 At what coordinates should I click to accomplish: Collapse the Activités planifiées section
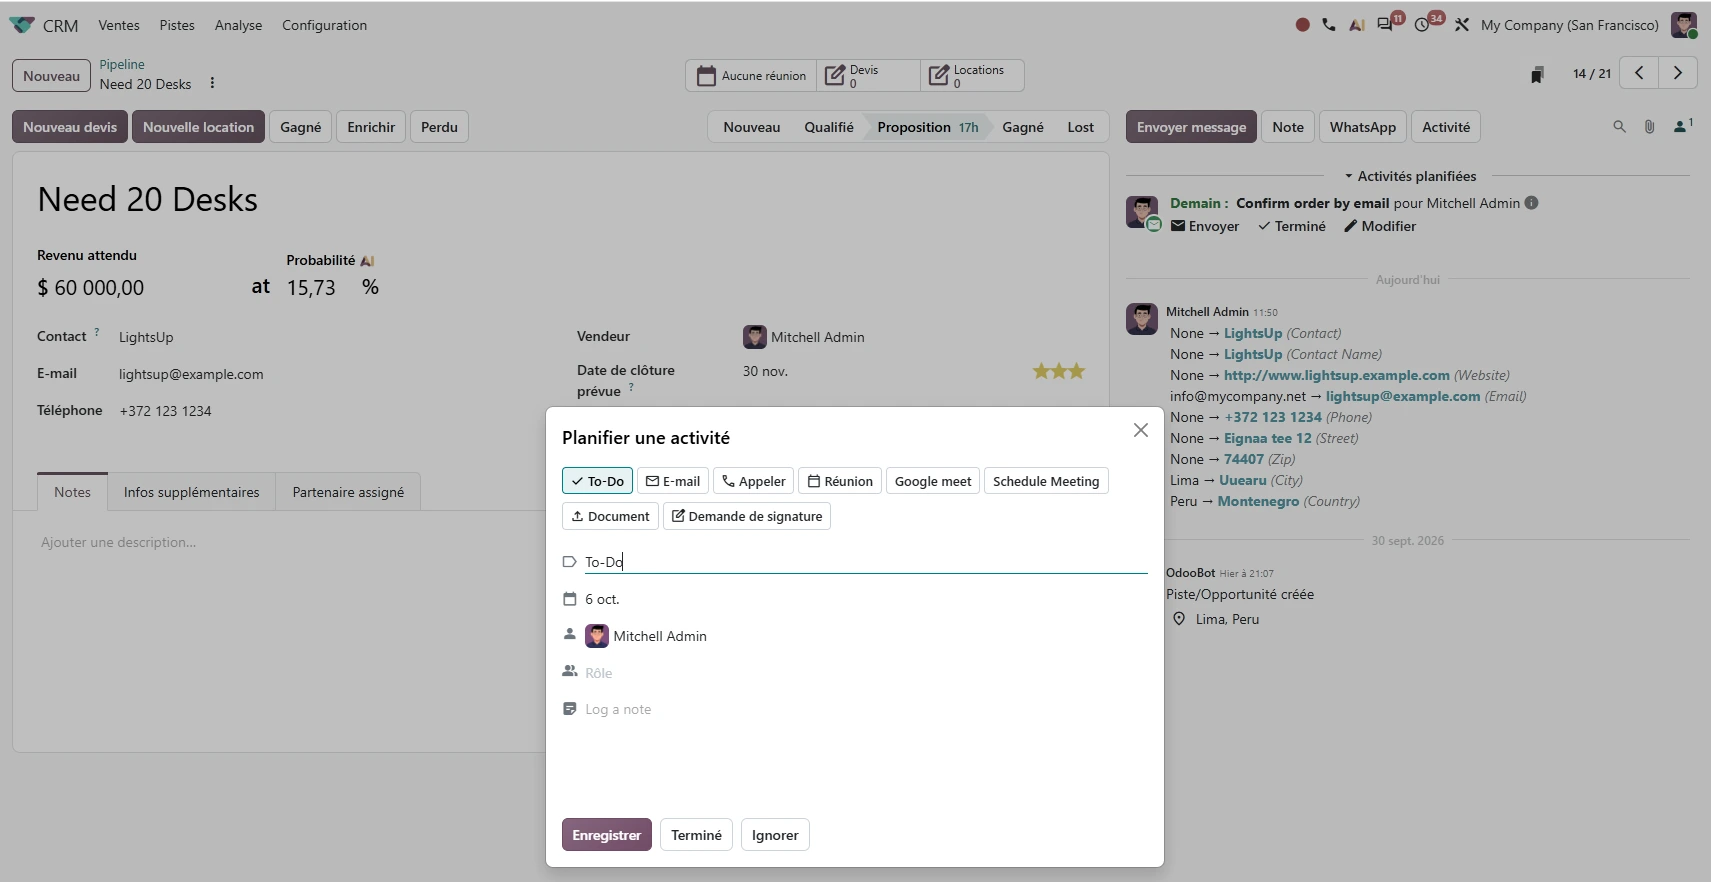tap(1410, 176)
